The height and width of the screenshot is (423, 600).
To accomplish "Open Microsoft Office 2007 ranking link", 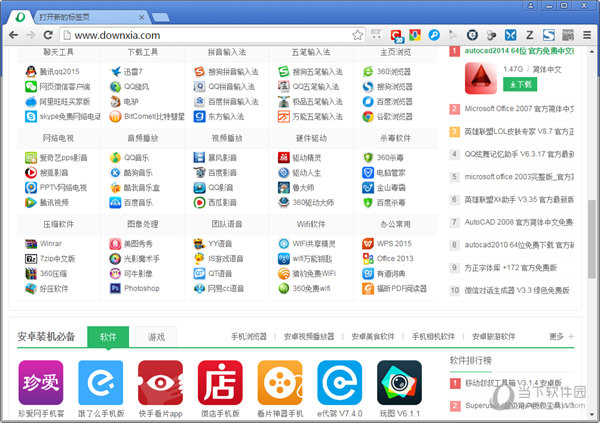I will click(519, 109).
